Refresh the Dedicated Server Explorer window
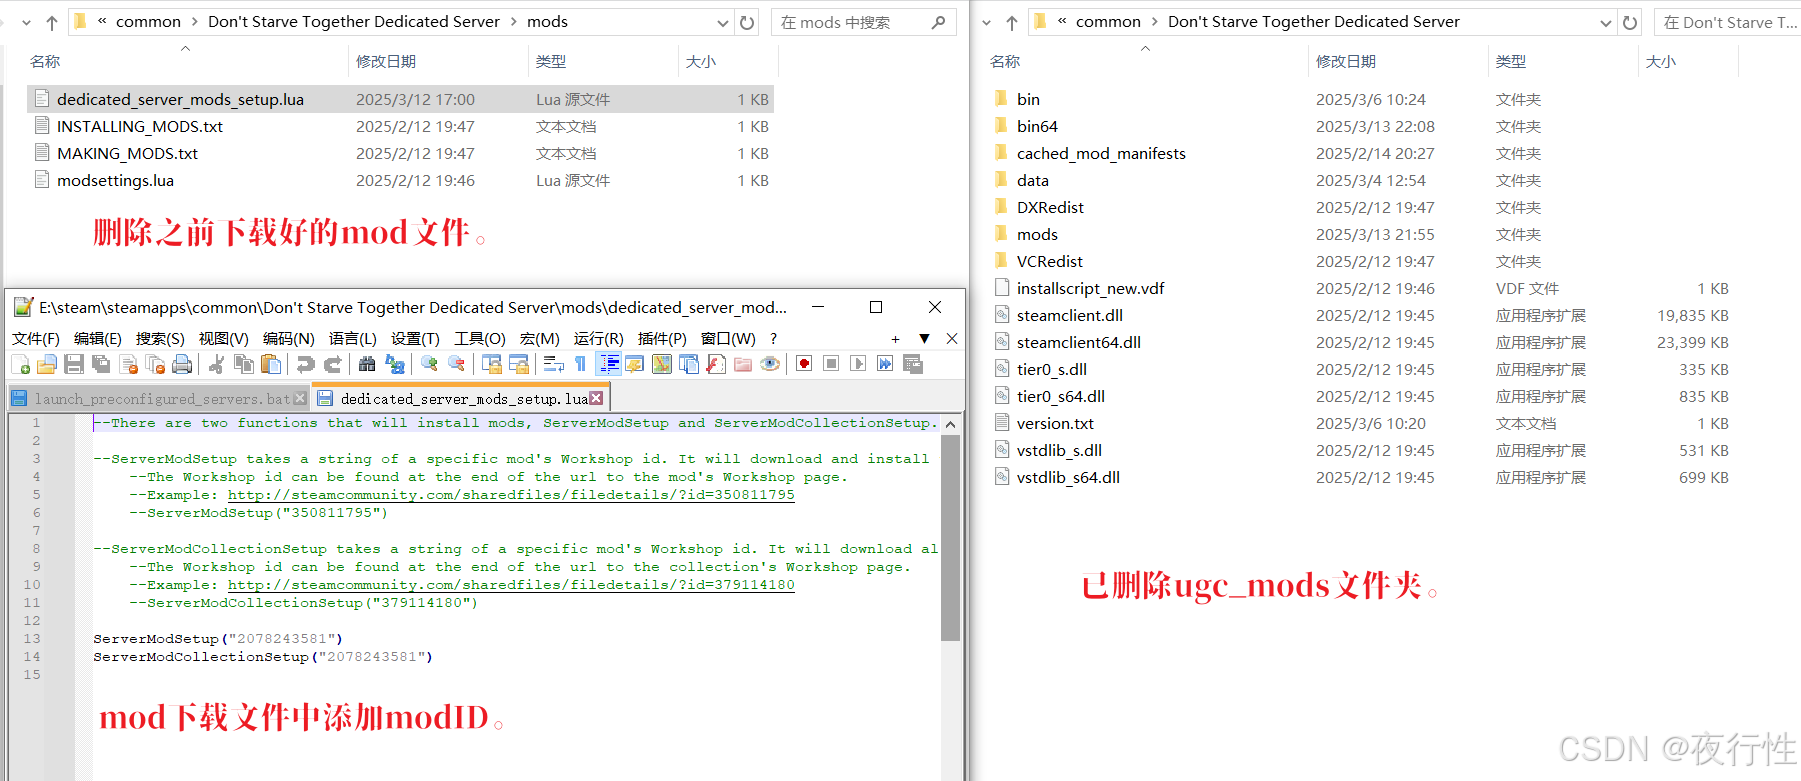The width and height of the screenshot is (1801, 781). coord(1630,22)
